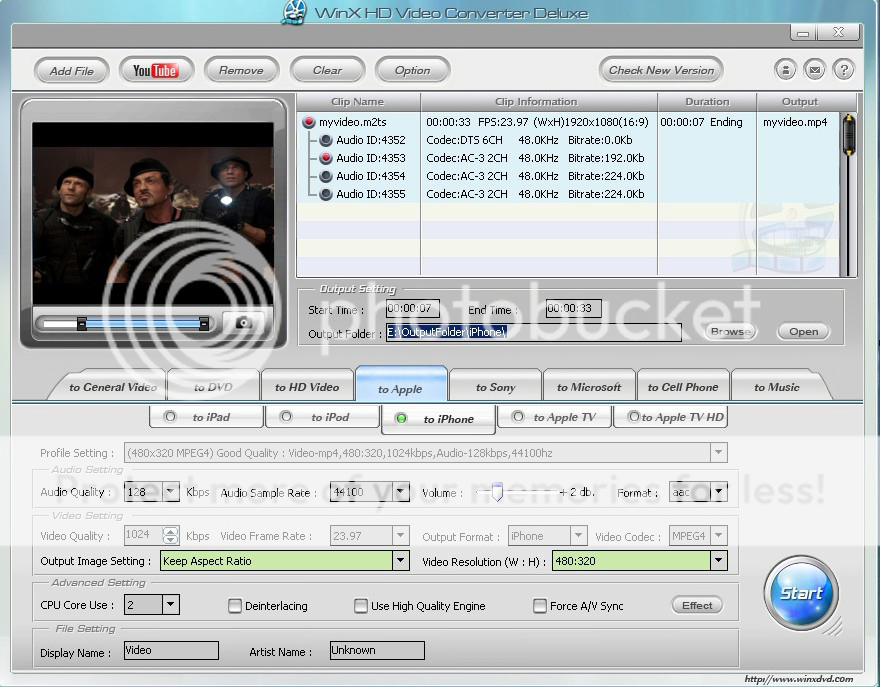The image size is (880, 687).
Task: Click the Clip Name column header
Action: coord(358,102)
